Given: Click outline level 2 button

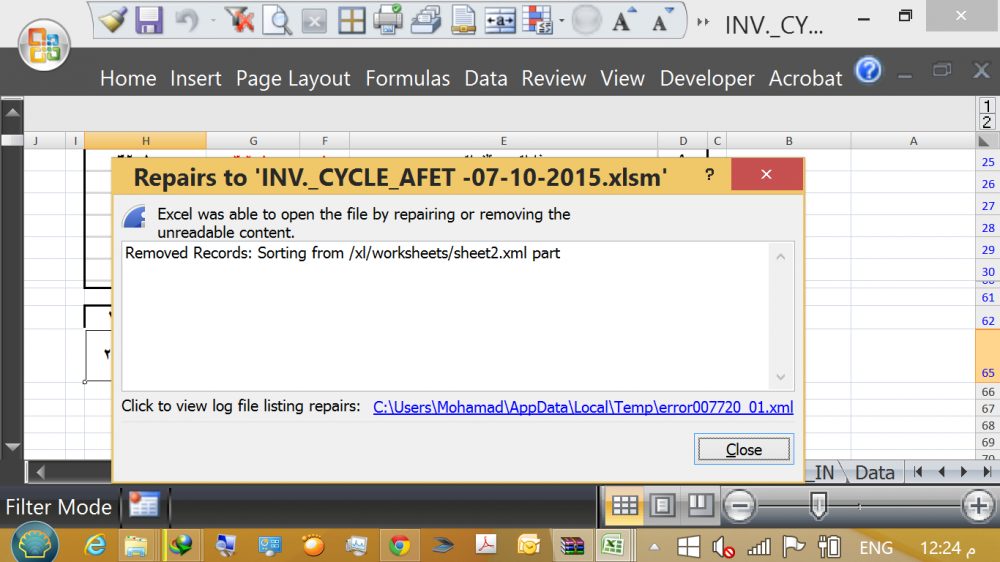Looking at the screenshot, I should coord(987,122).
